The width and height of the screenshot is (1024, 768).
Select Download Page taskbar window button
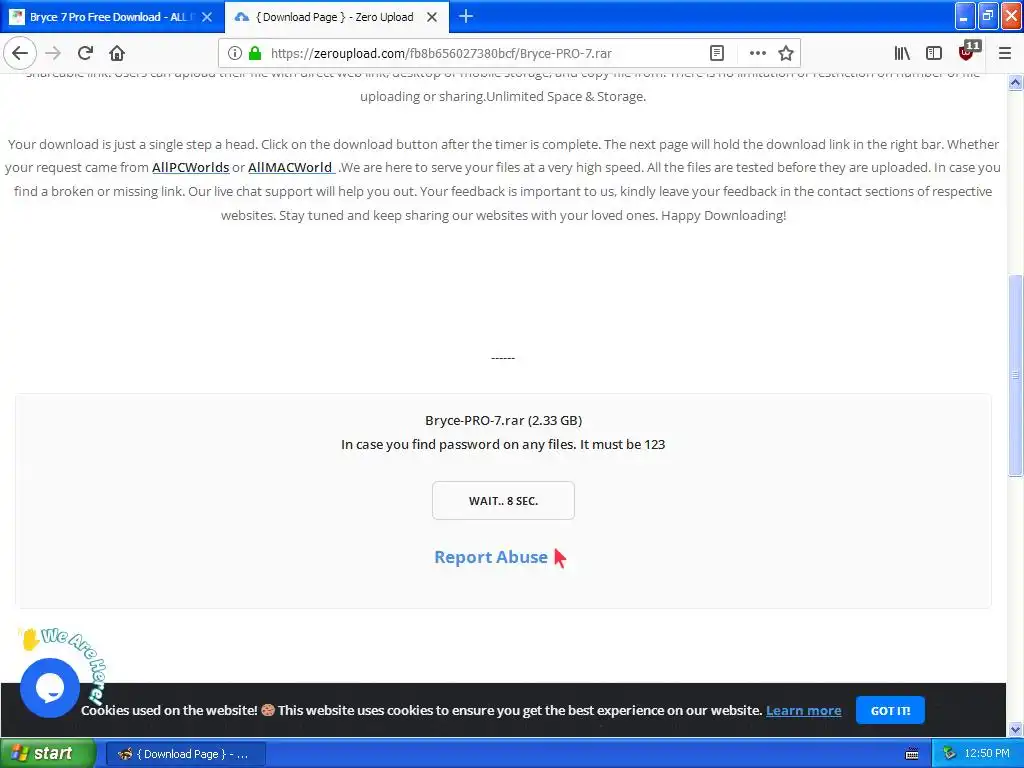point(185,754)
